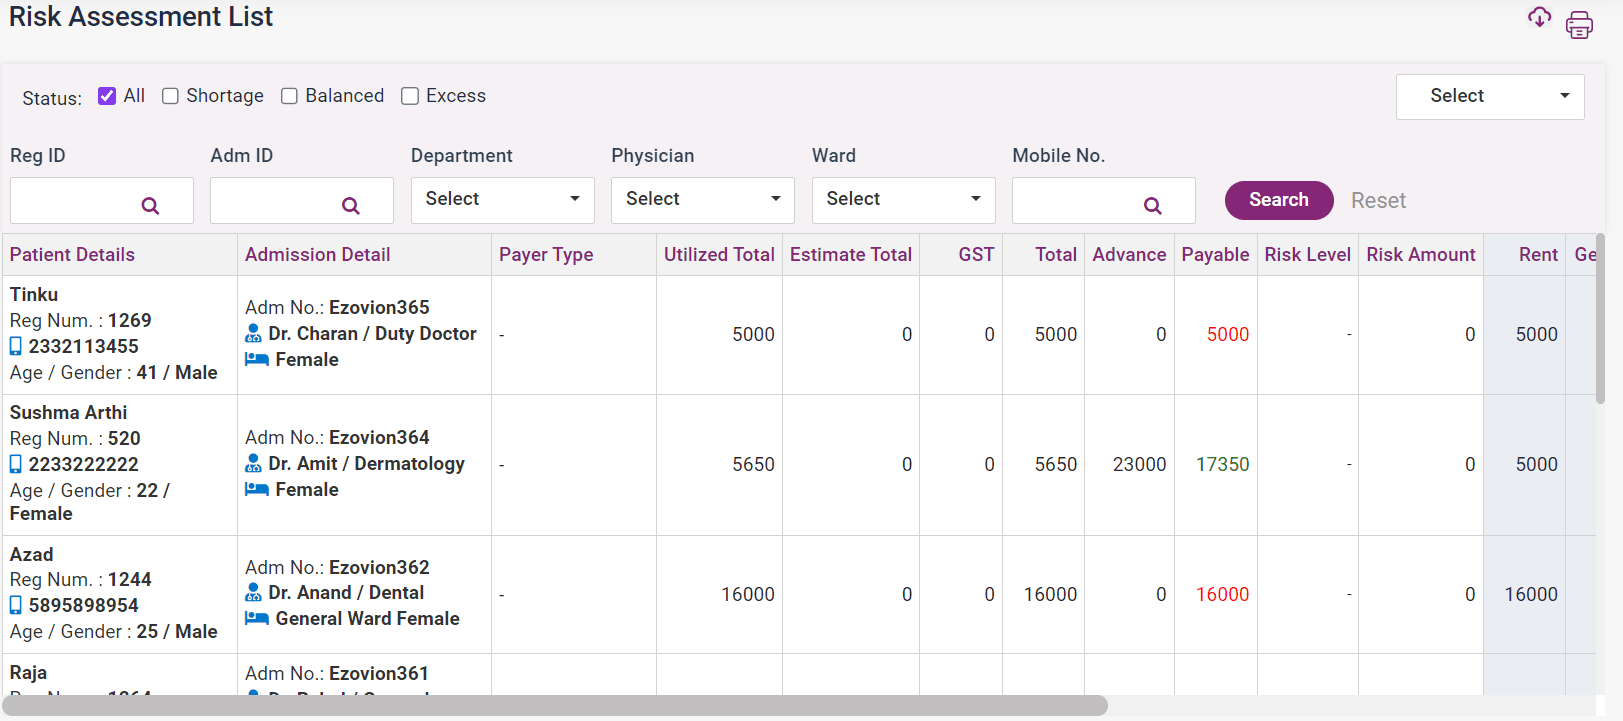1623x721 pixels.
Task: Click phone icon beside Tinku's number 2332113455
Action: [x=16, y=347]
